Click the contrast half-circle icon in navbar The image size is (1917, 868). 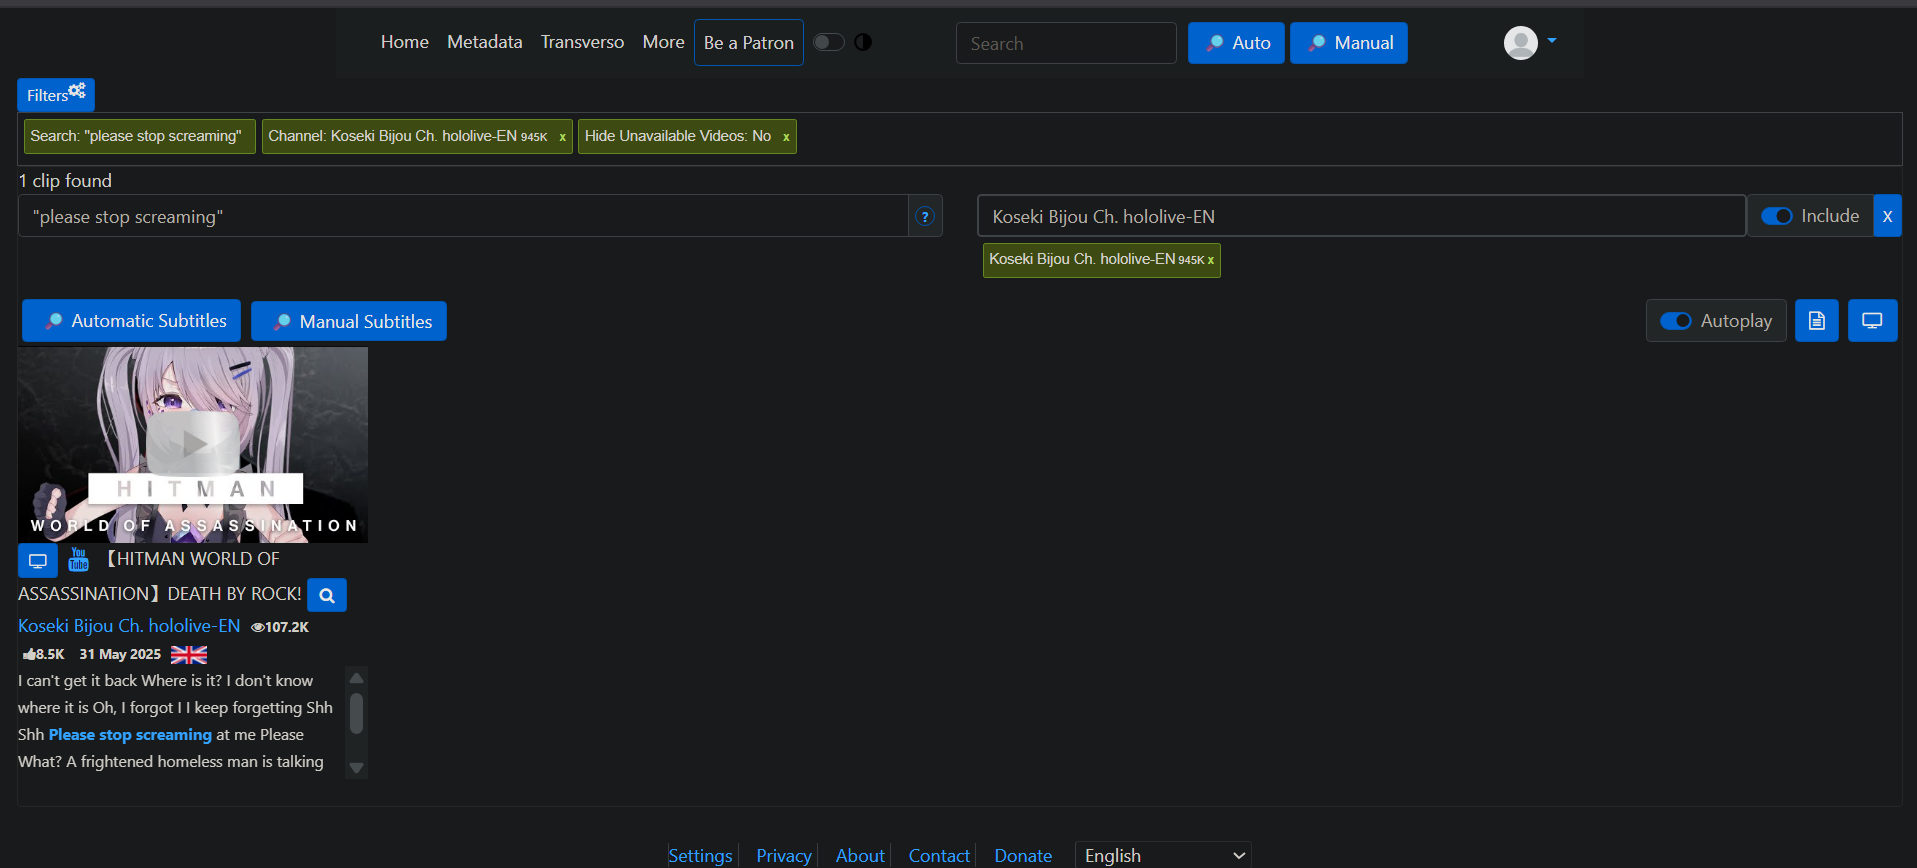pos(863,42)
